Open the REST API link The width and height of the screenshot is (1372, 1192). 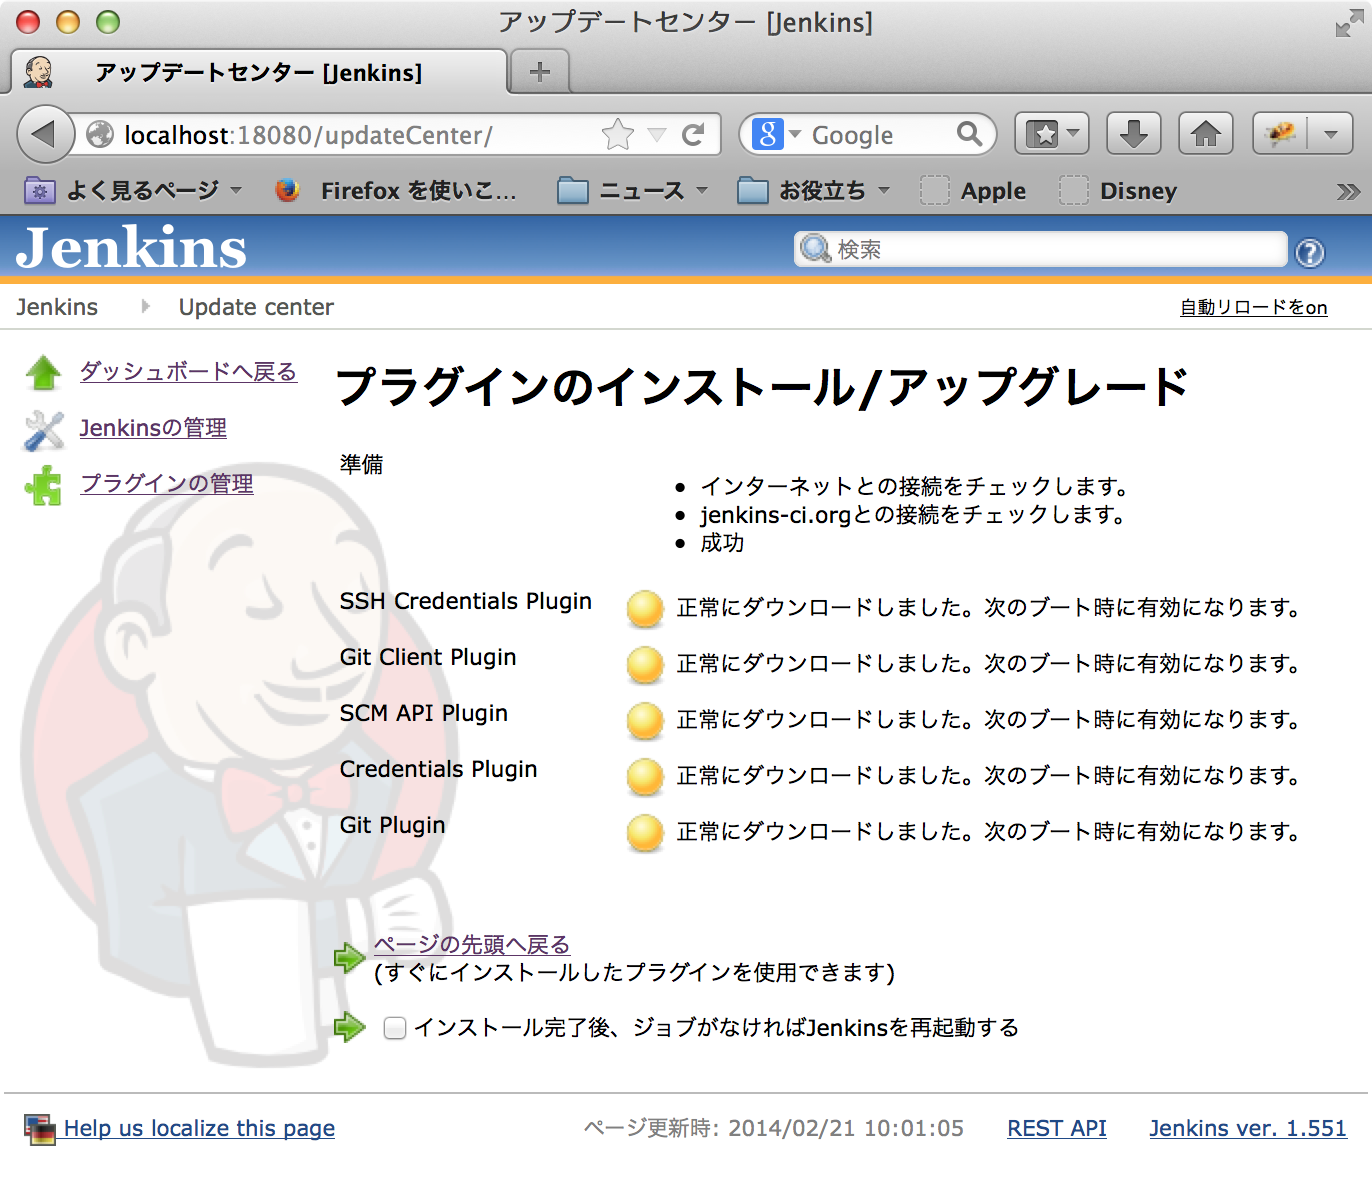1056,1128
